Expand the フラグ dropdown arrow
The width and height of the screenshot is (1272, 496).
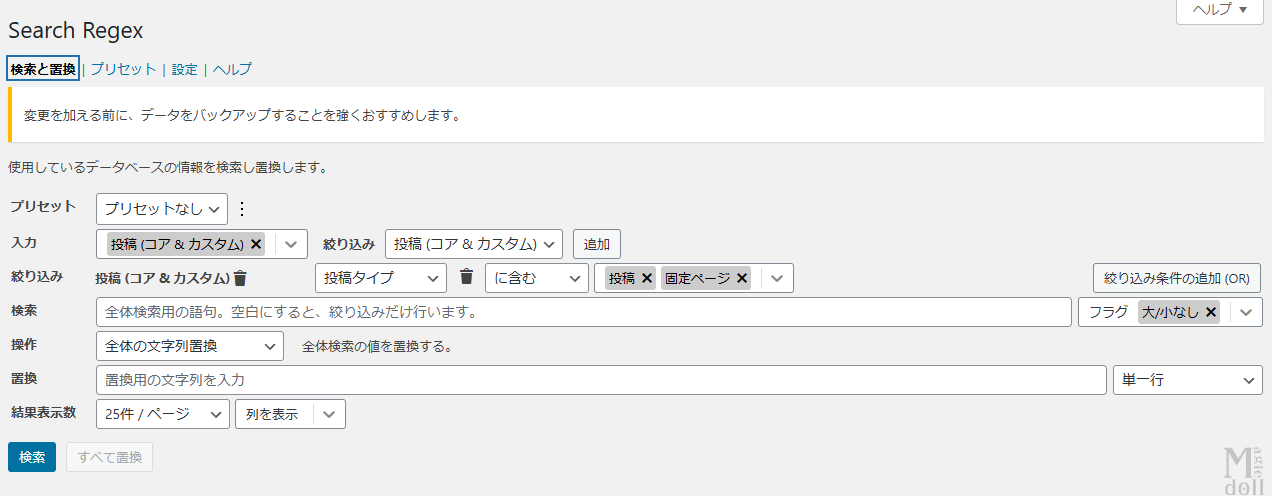1245,312
